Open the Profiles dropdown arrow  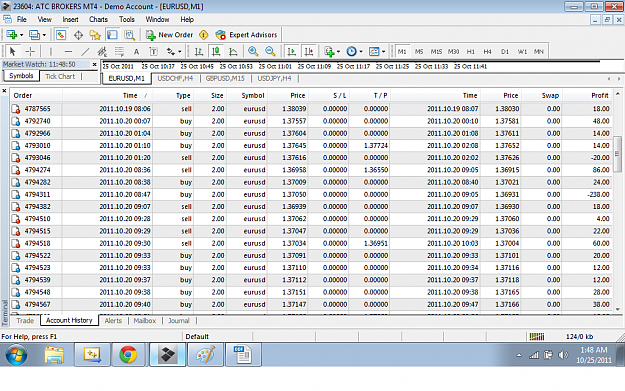pyautogui.click(x=44, y=35)
